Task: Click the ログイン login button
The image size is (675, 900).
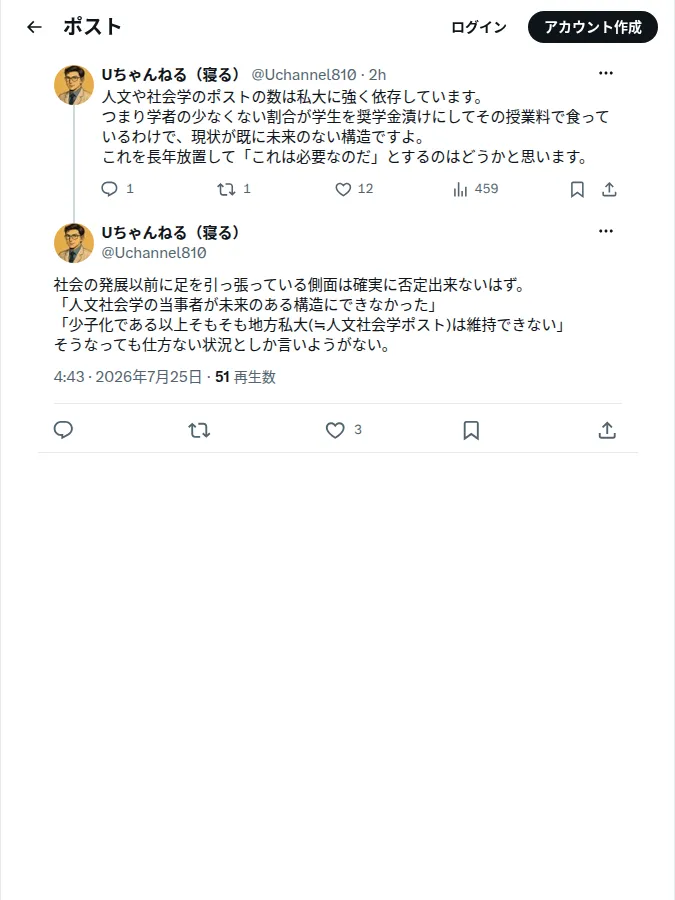Action: pos(479,27)
